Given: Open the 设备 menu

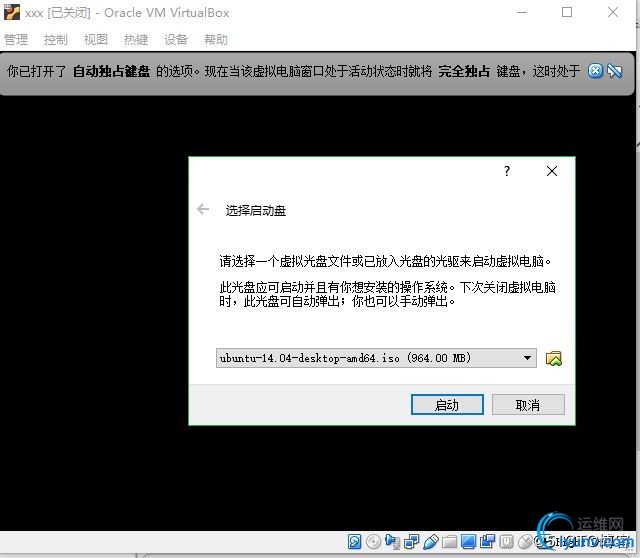Looking at the screenshot, I should click(176, 39).
